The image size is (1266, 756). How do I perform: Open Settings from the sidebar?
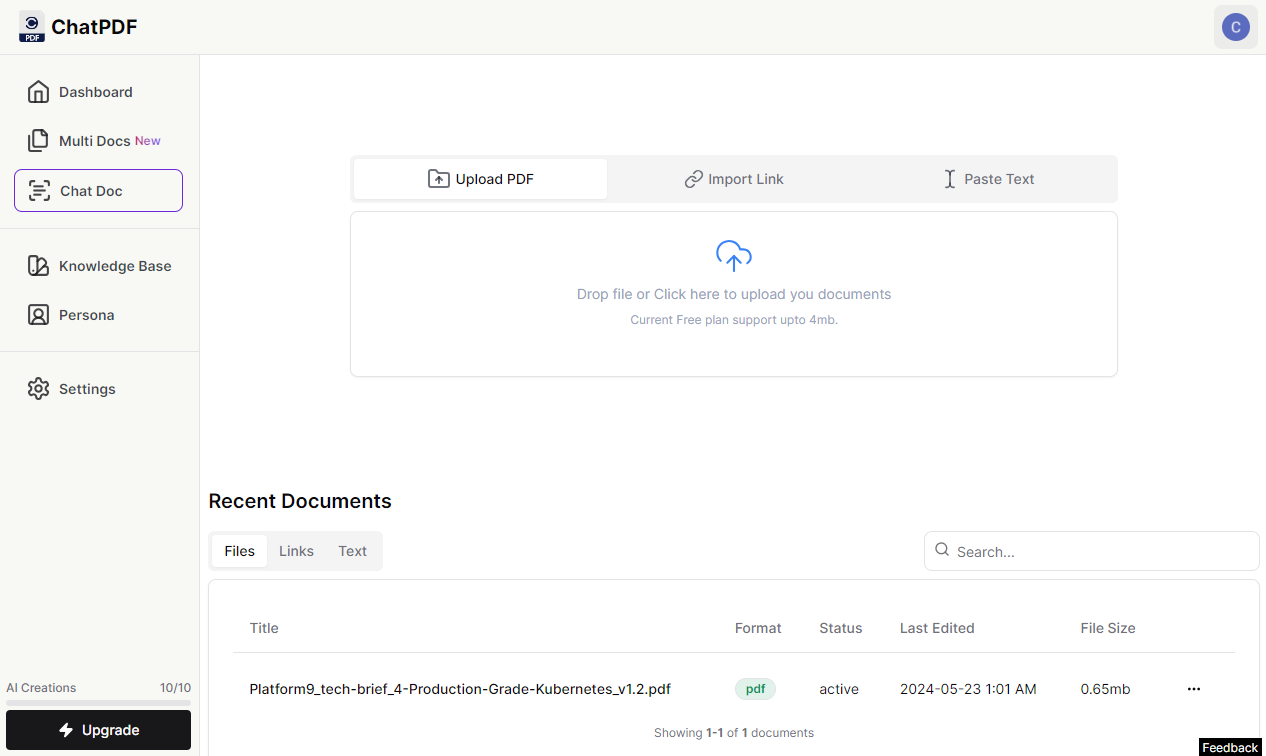(98, 389)
